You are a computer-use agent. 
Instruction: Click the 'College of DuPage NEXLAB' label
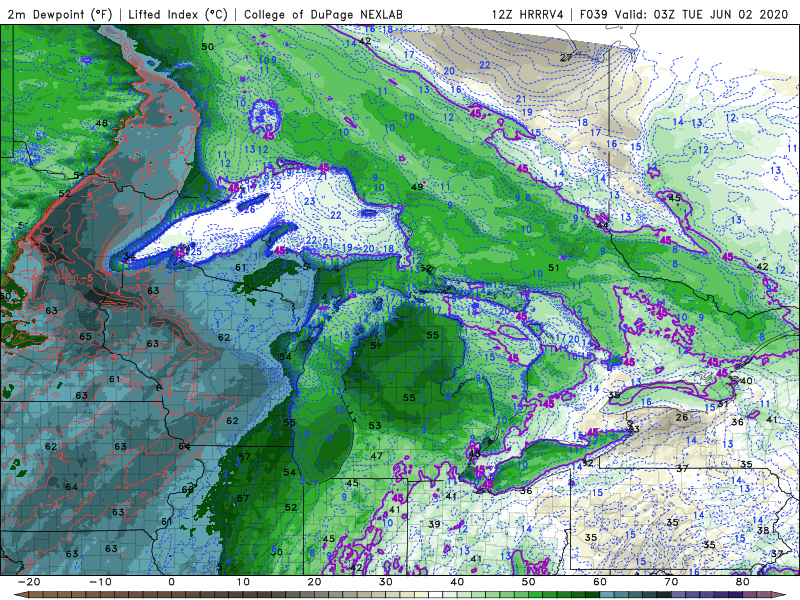323,14
